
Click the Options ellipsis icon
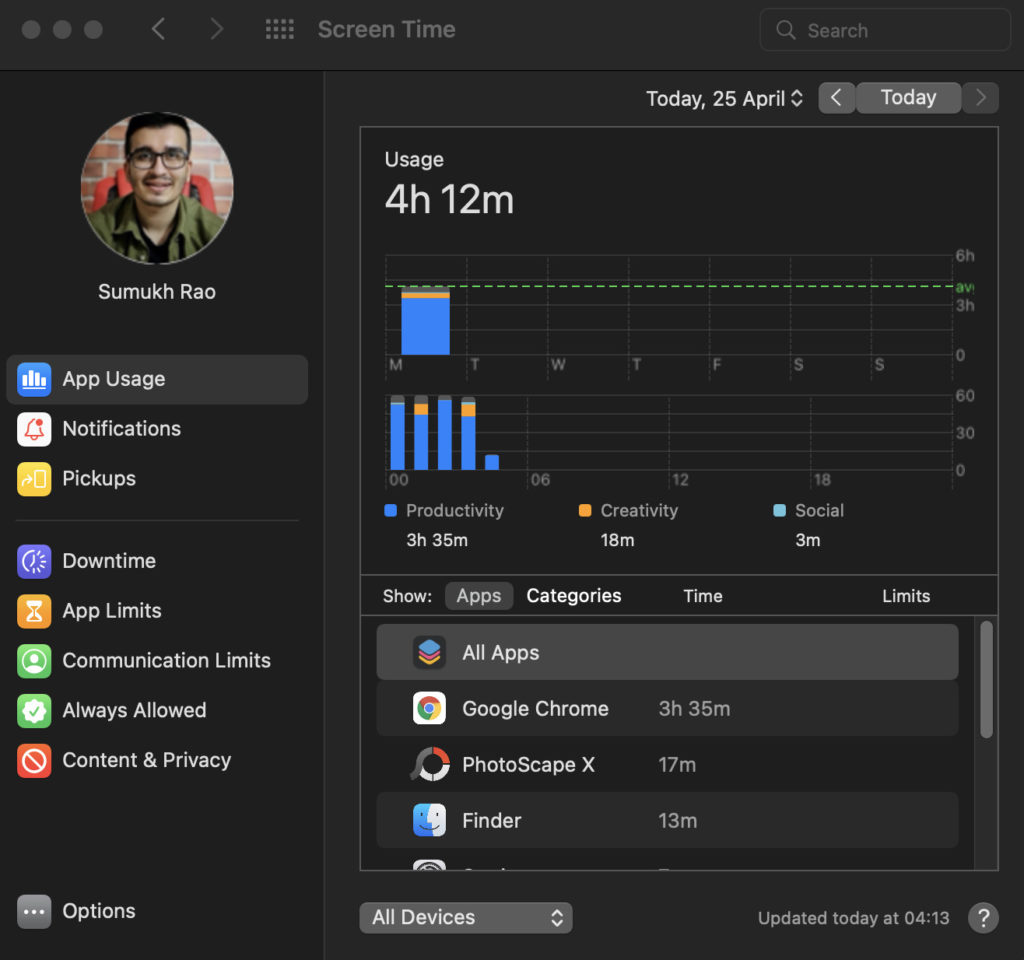coord(34,911)
